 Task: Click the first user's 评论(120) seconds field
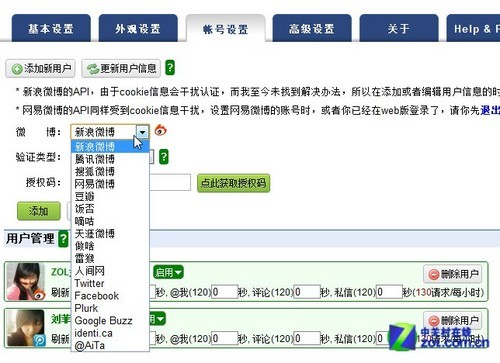point(307,292)
